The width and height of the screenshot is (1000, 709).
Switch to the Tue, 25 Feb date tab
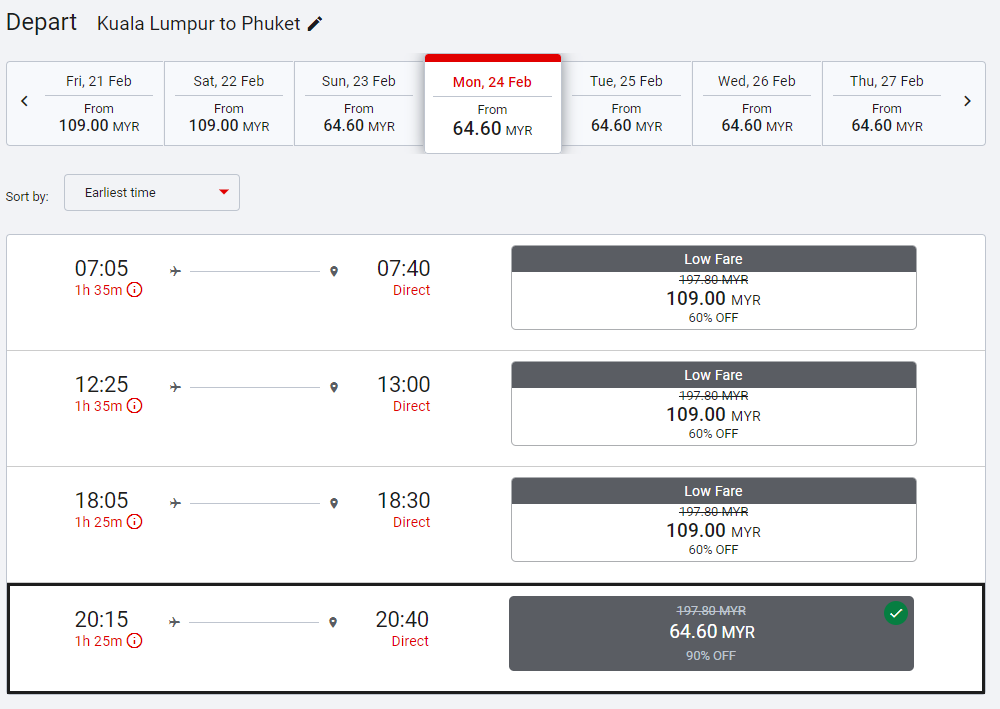pyautogui.click(x=626, y=104)
